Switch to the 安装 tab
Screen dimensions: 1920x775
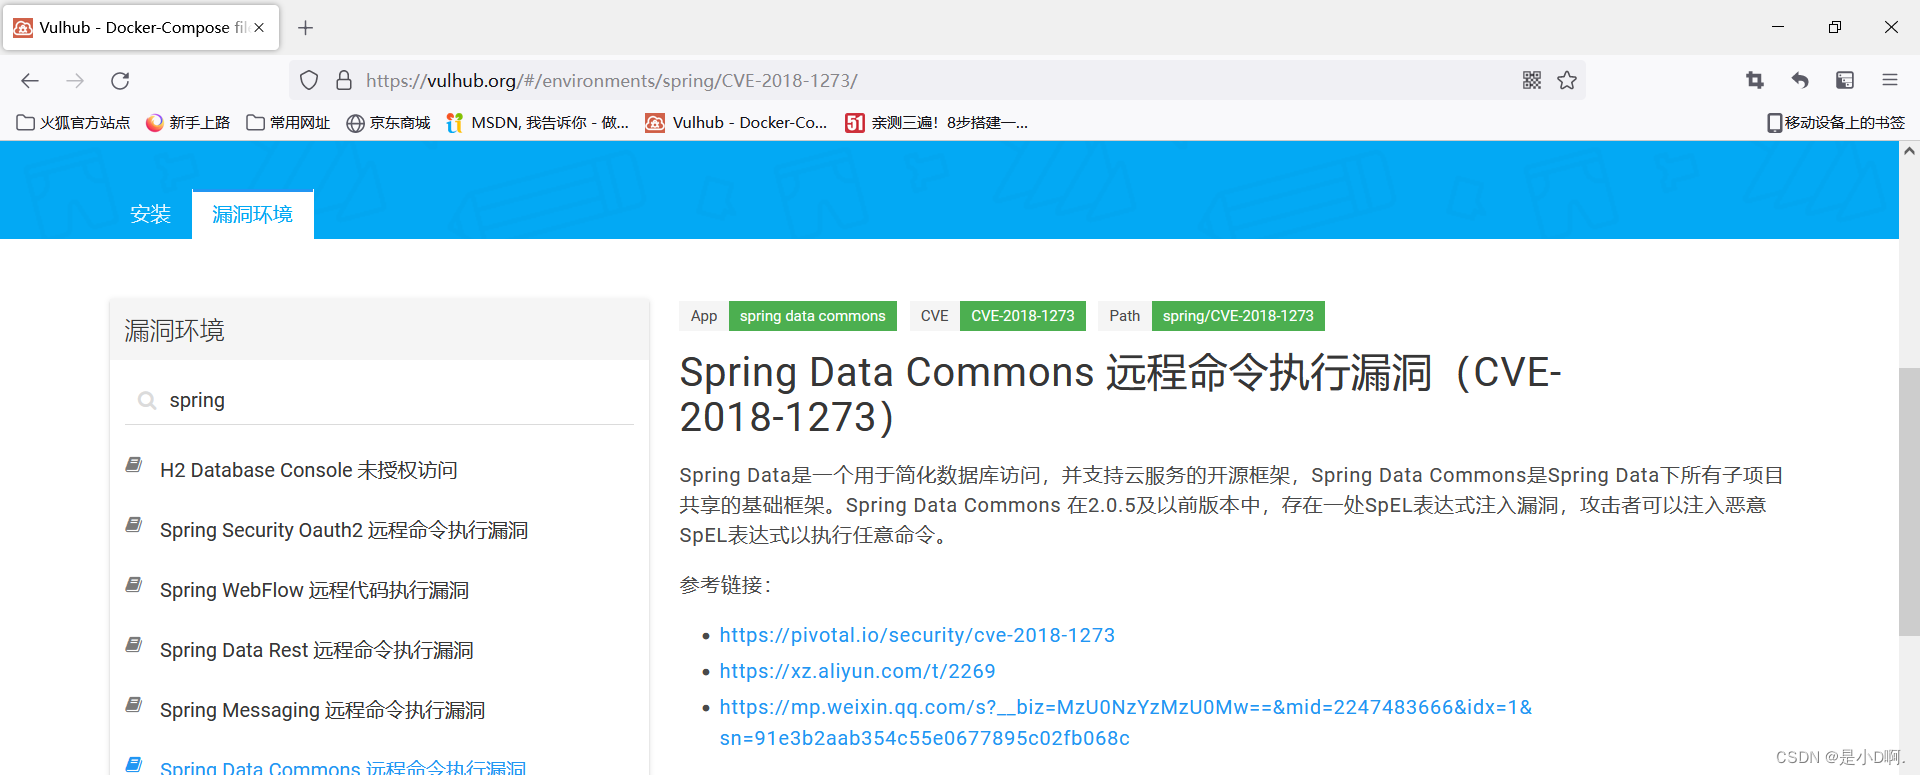point(151,214)
